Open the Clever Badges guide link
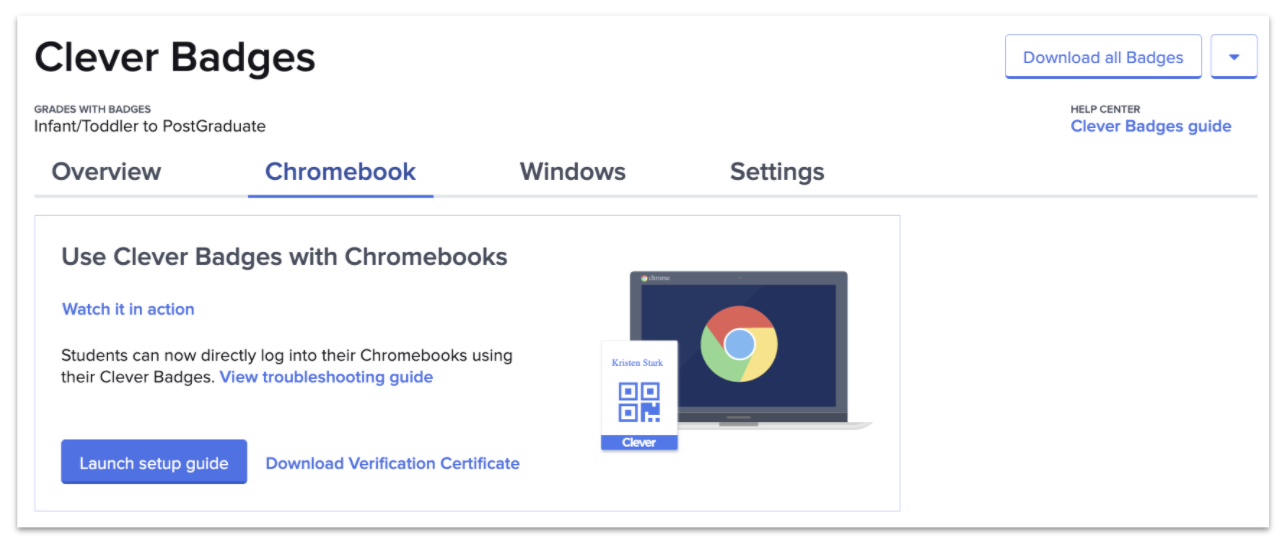The height and width of the screenshot is (546, 1287). (1150, 126)
